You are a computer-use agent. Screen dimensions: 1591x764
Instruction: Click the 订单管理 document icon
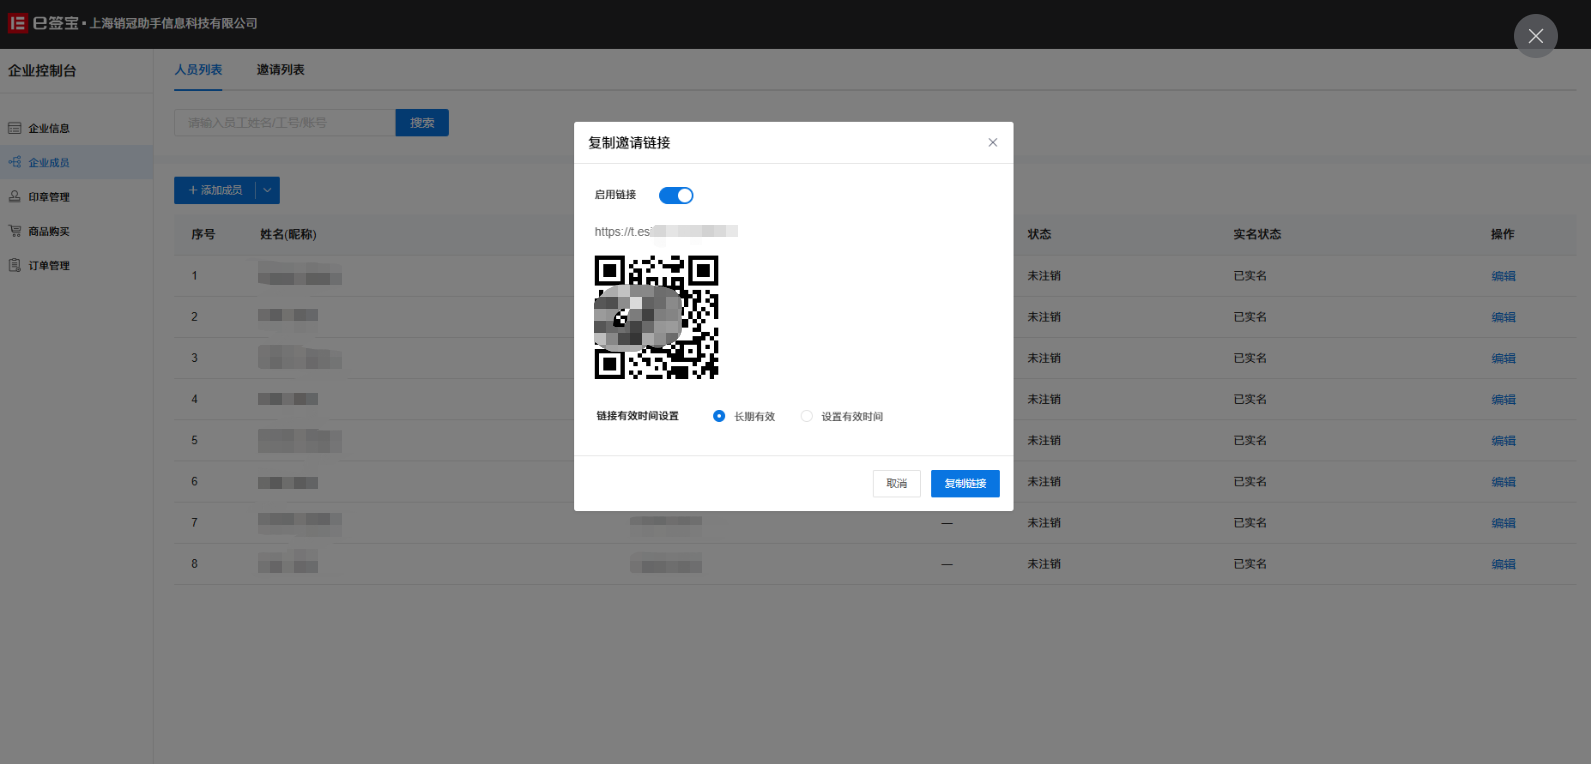click(15, 265)
